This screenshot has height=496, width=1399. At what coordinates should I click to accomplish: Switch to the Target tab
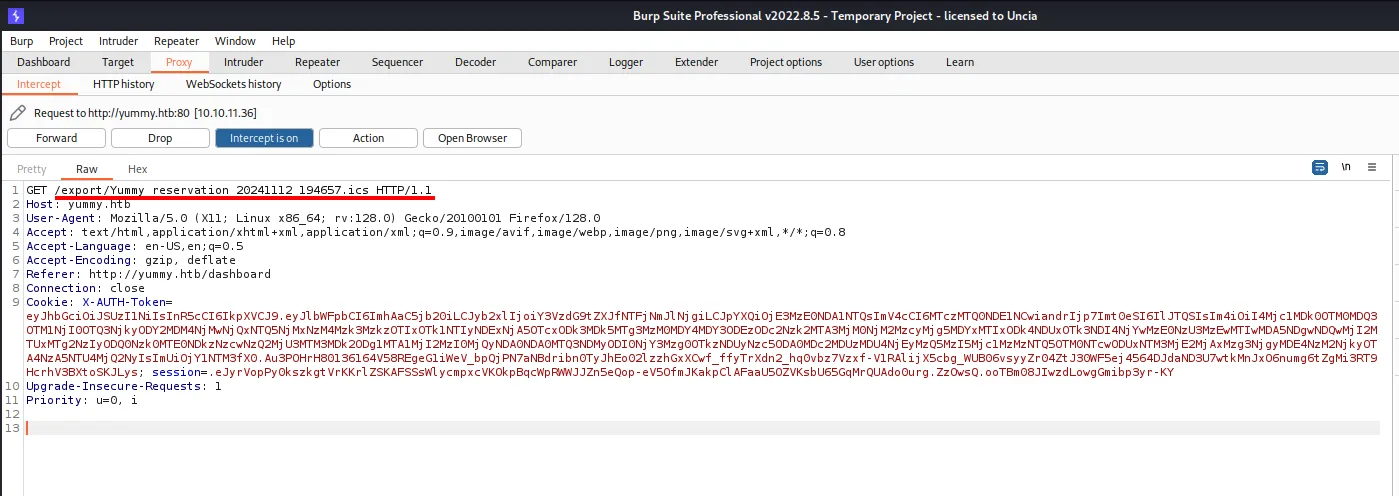pyautogui.click(x=118, y=62)
